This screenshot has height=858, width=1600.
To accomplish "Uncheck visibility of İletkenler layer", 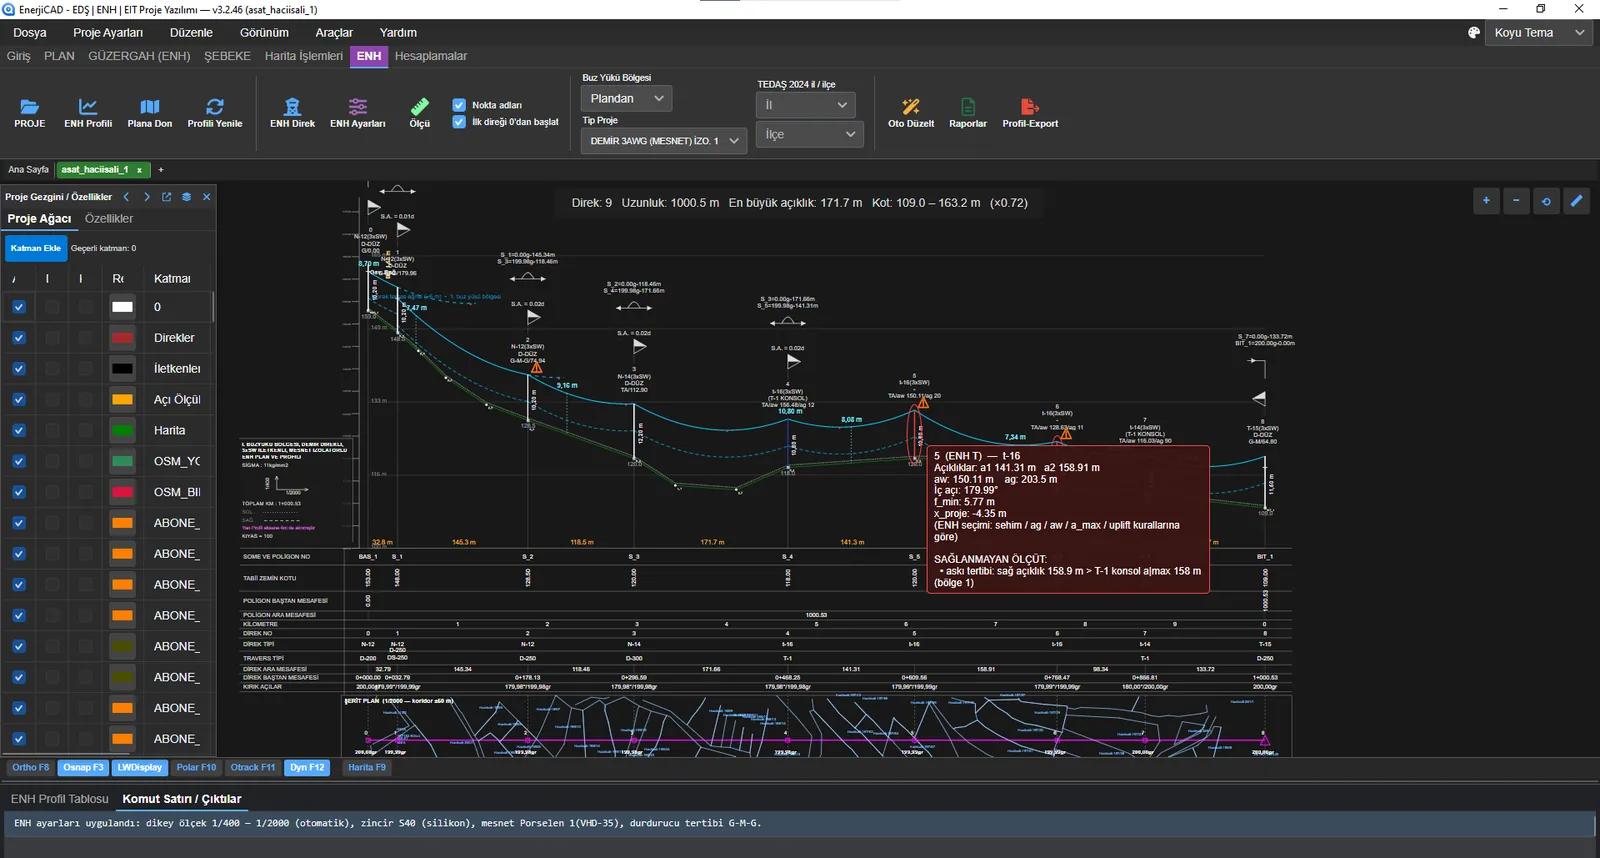I will [x=19, y=369].
